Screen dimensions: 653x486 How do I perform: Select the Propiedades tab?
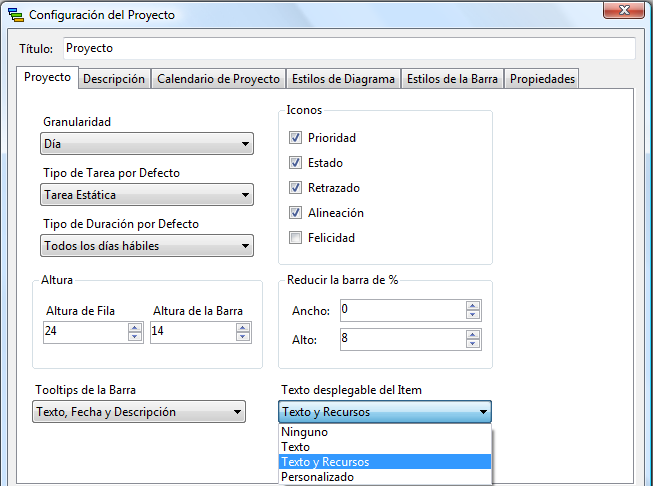click(541, 79)
